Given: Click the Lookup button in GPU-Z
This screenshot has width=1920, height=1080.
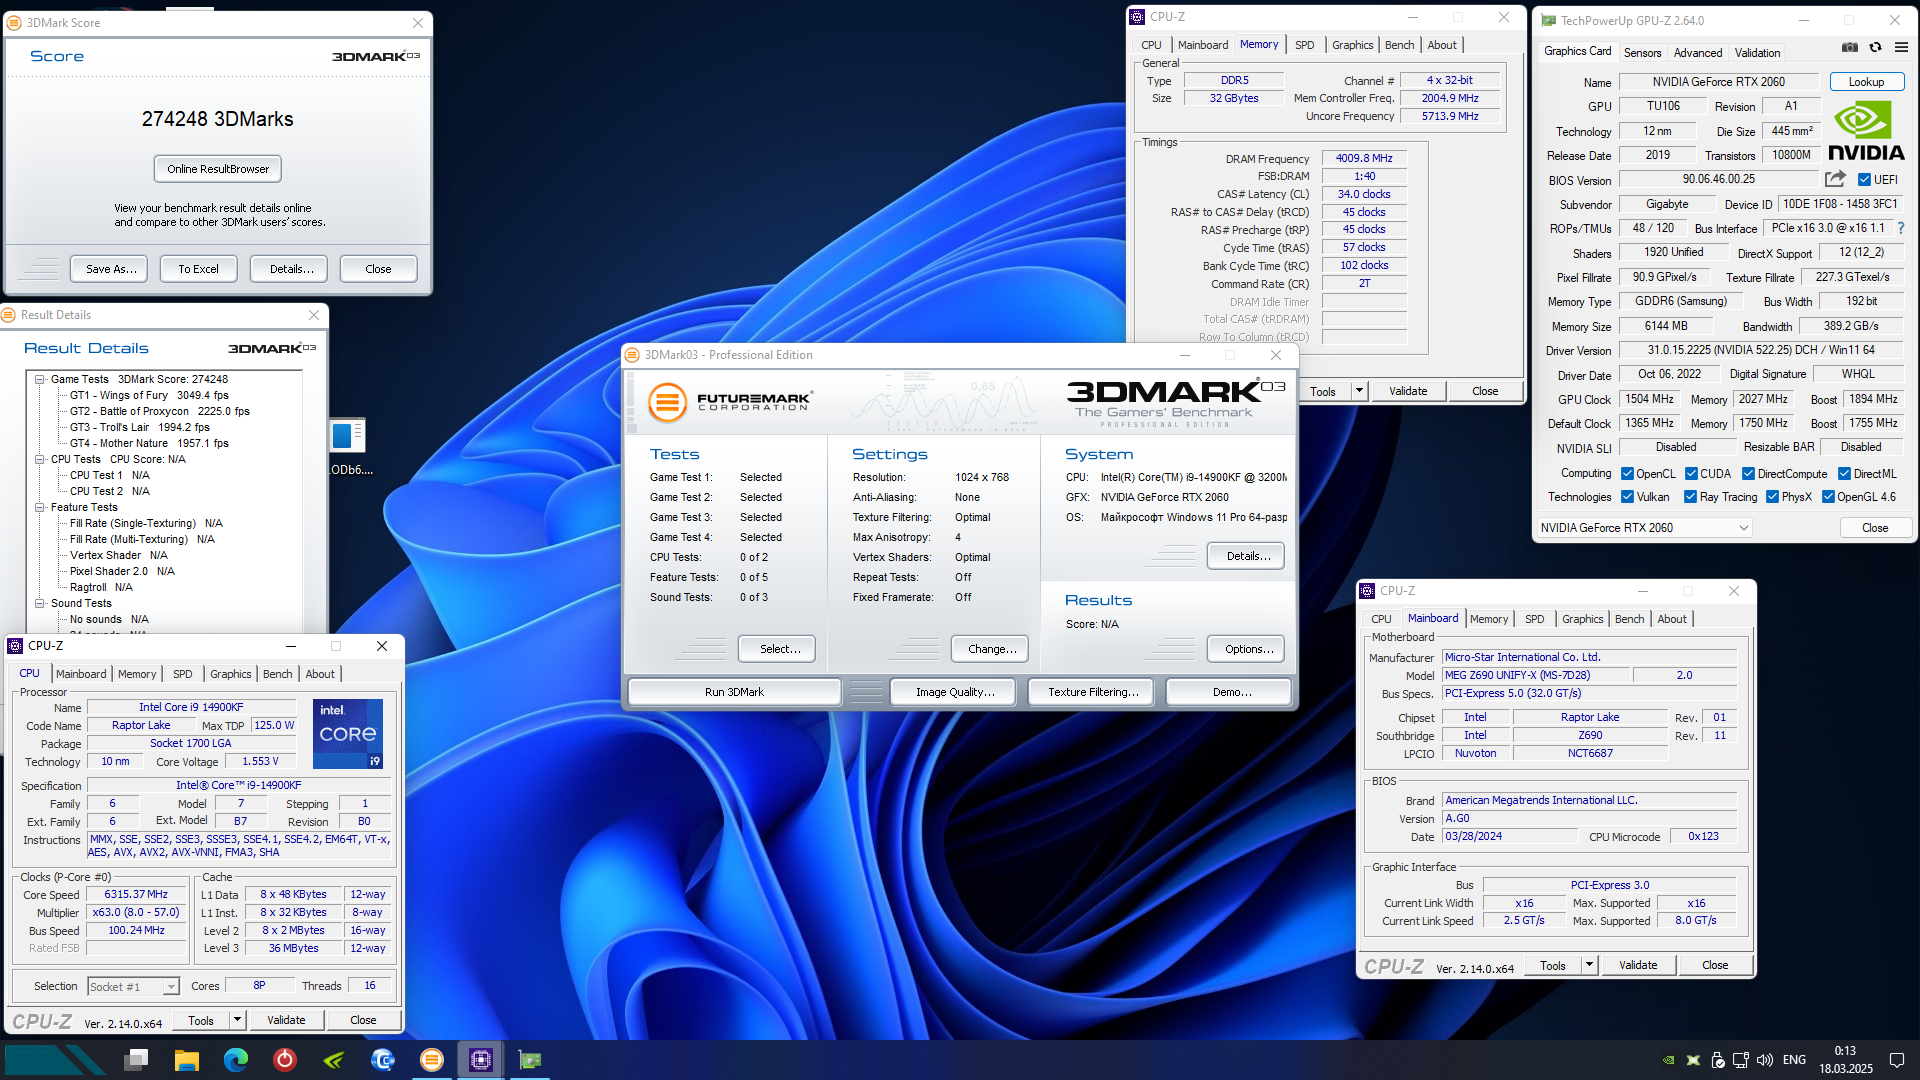Looking at the screenshot, I should [1866, 82].
